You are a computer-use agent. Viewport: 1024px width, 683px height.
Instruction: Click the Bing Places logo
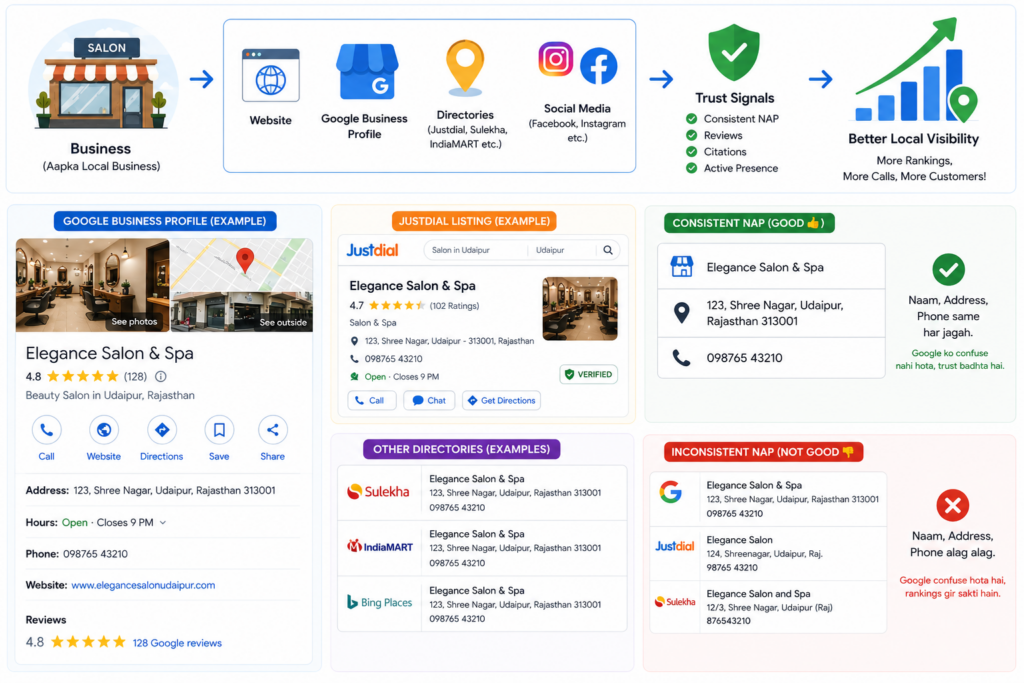[379, 602]
